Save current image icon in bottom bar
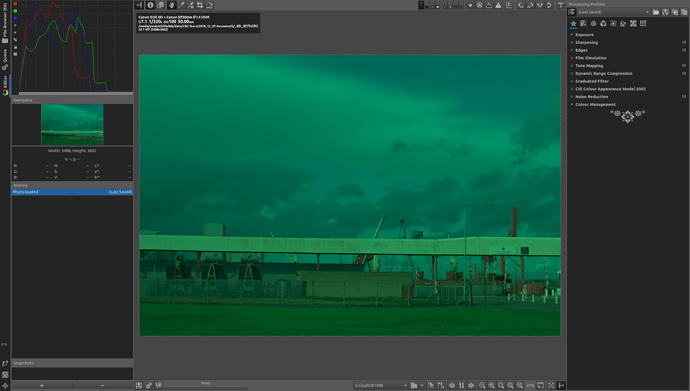Screen dimensions: 690x391 tap(139, 386)
